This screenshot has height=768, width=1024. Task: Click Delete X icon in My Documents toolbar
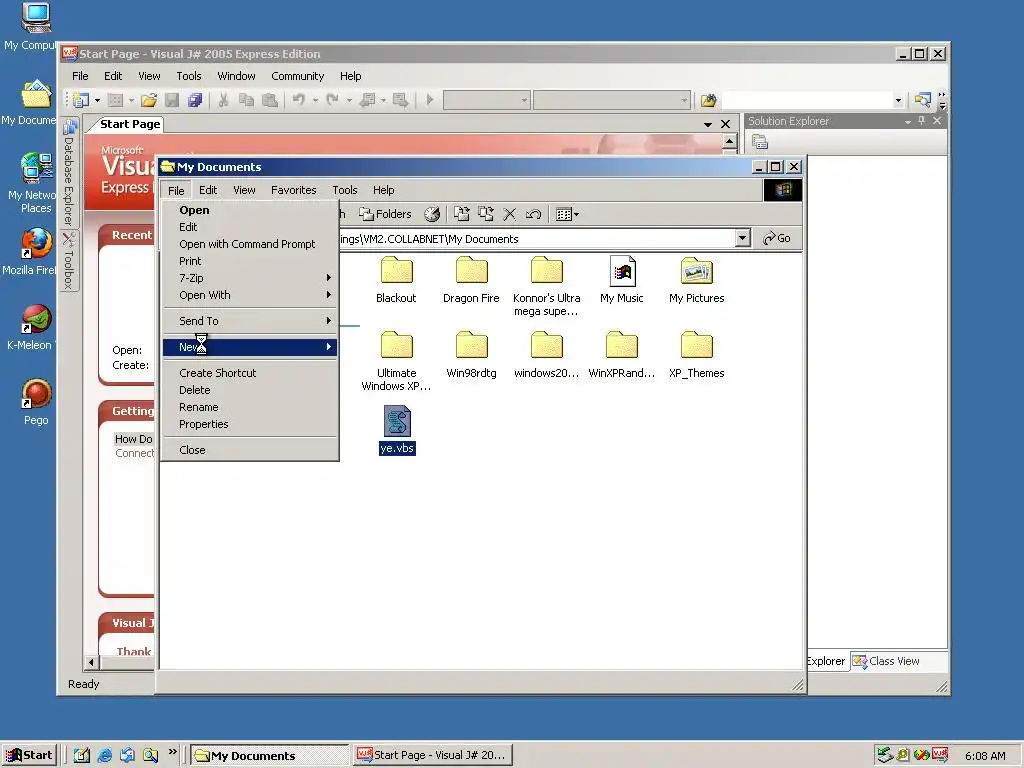(x=509, y=214)
